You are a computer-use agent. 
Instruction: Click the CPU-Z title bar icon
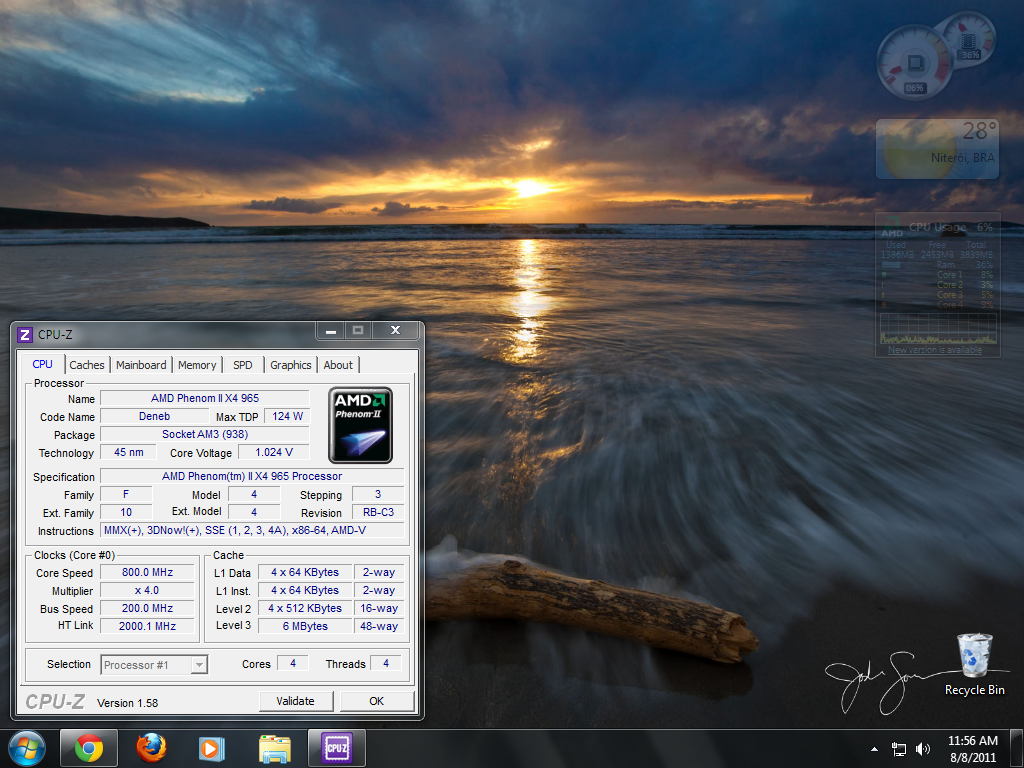[24, 335]
